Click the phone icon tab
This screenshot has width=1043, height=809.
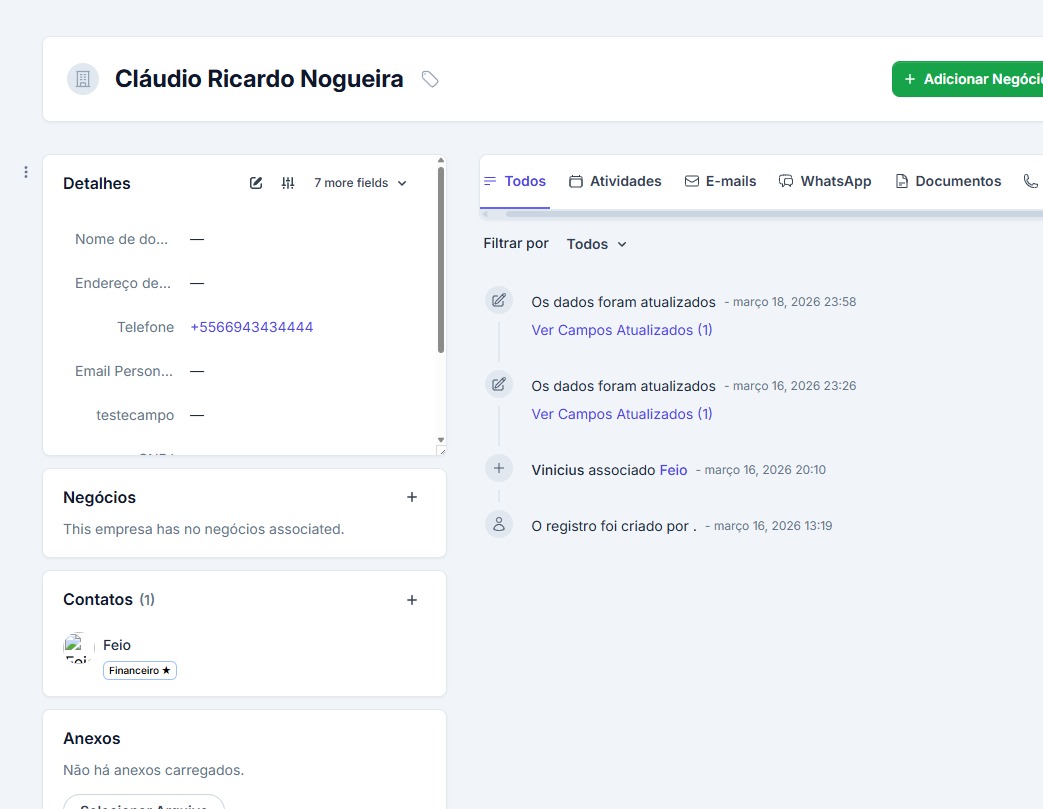pos(1030,181)
